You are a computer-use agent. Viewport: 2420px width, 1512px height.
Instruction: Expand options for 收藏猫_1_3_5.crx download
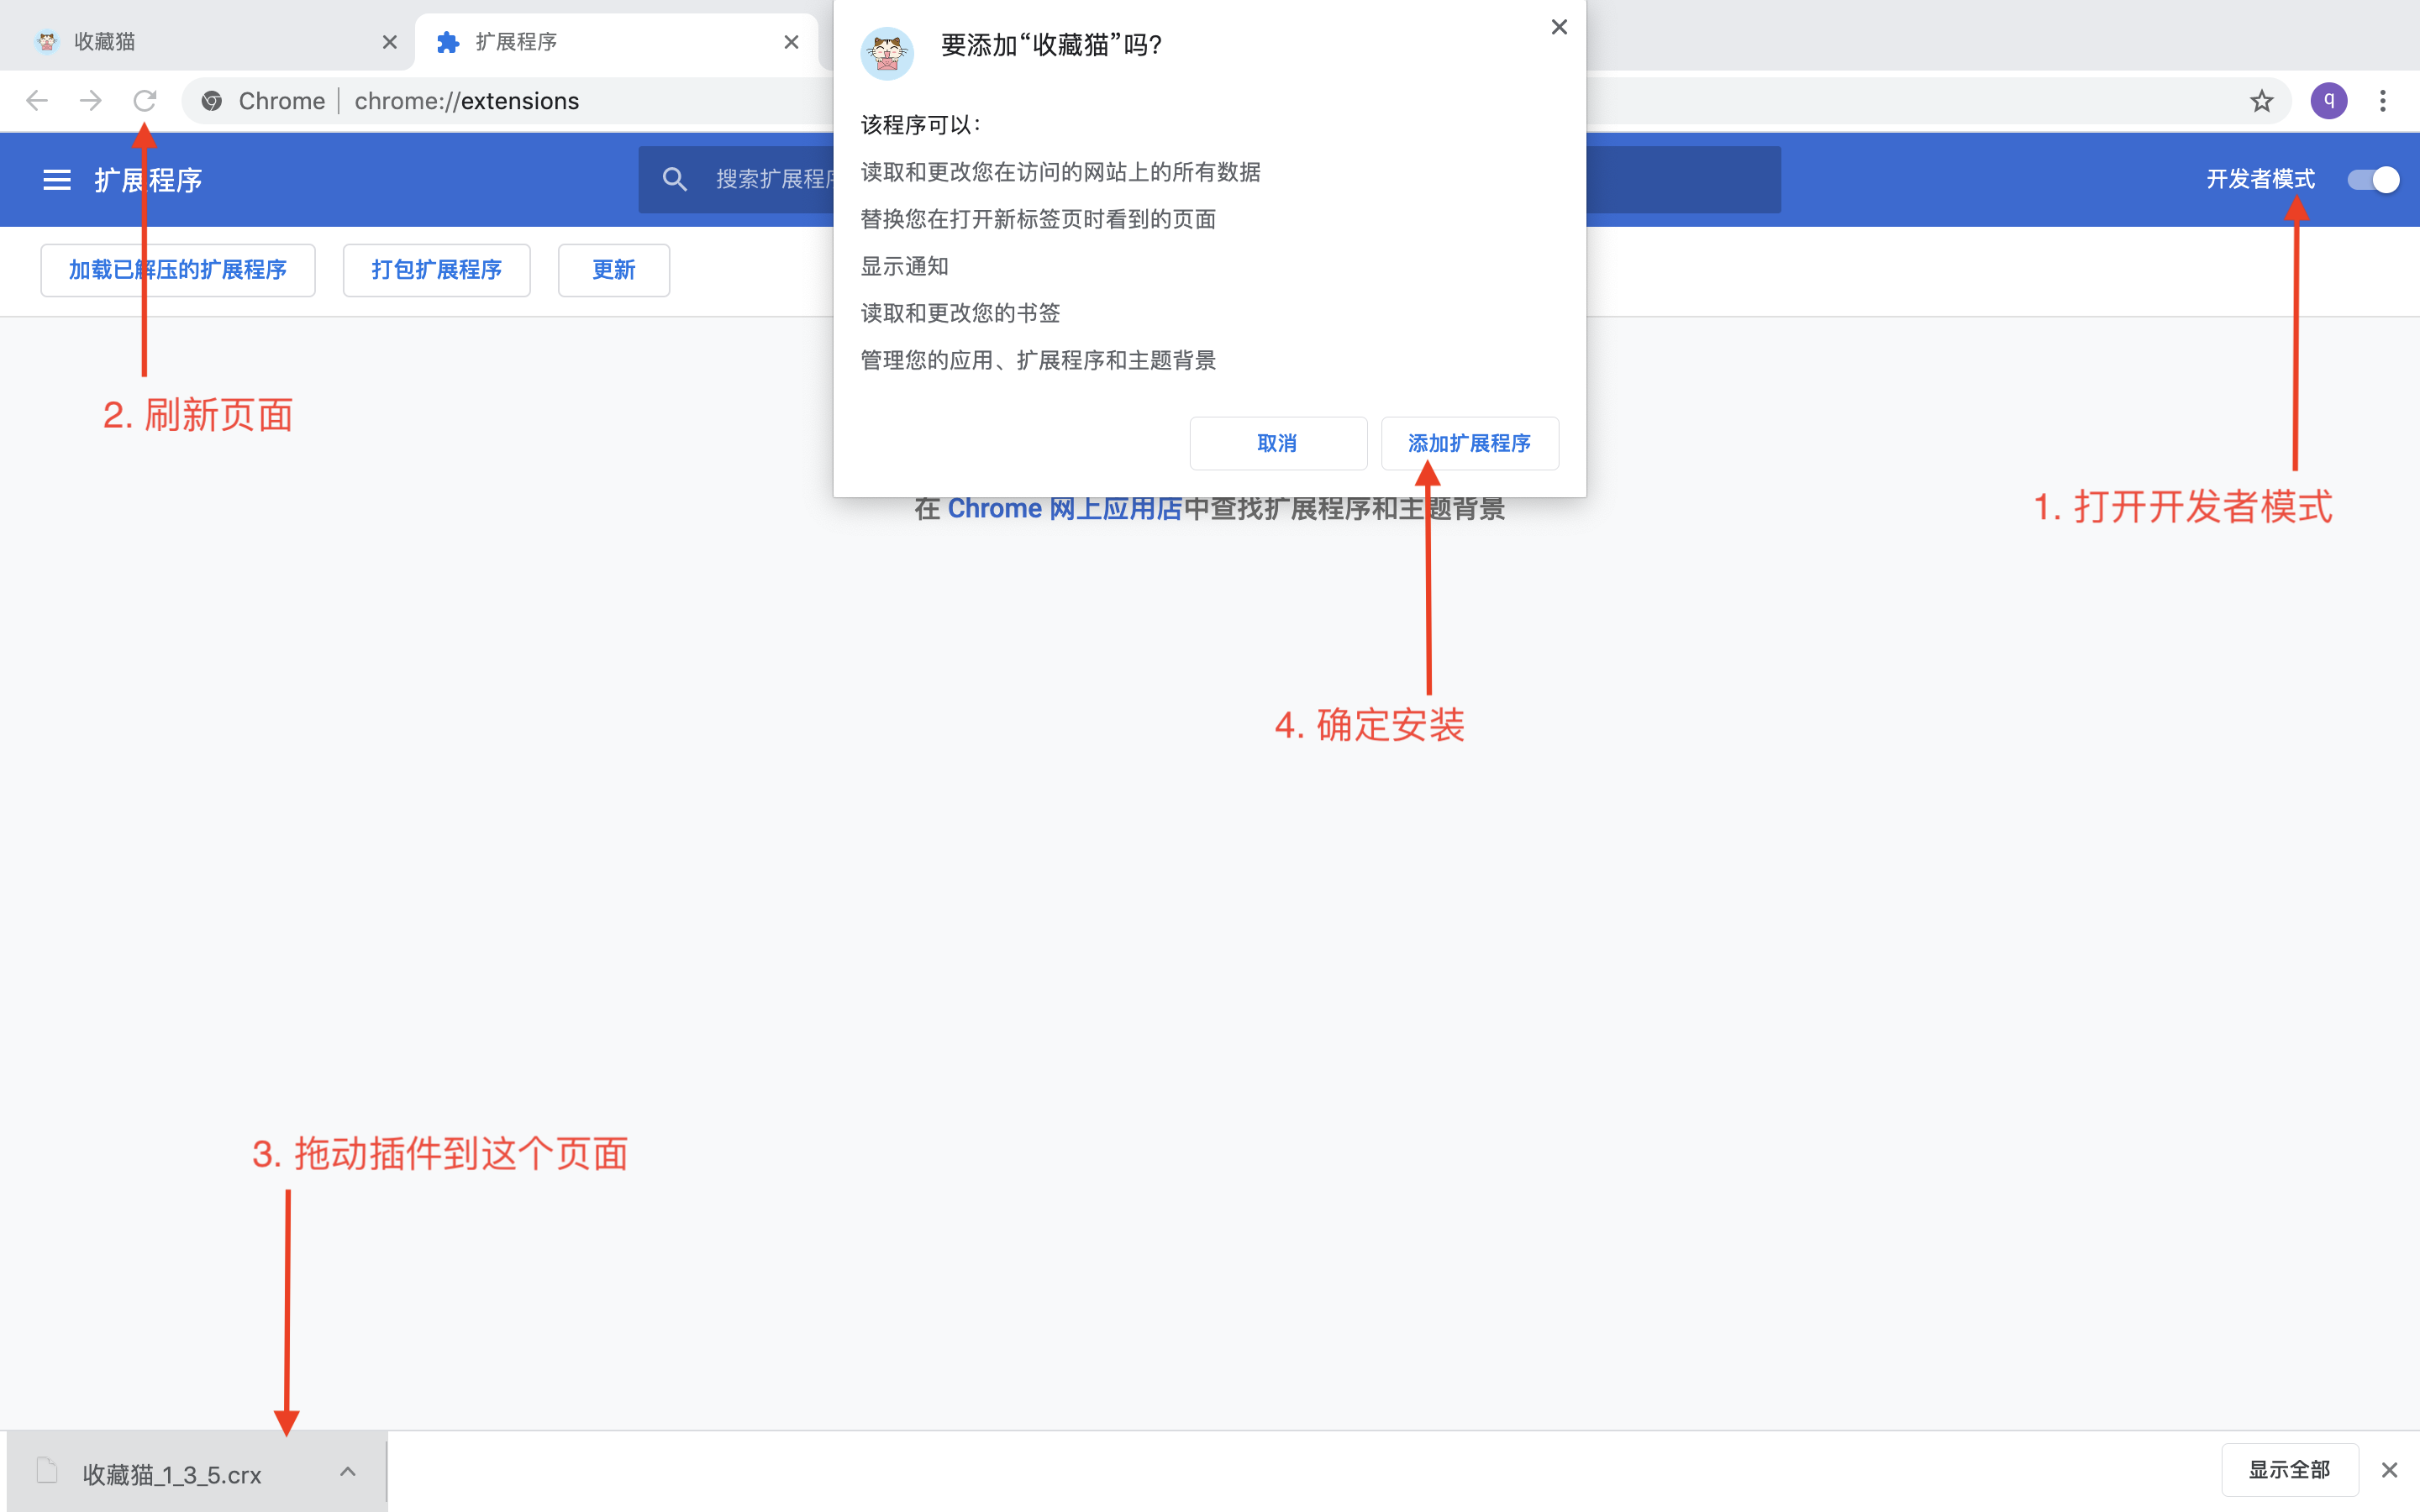click(347, 1471)
